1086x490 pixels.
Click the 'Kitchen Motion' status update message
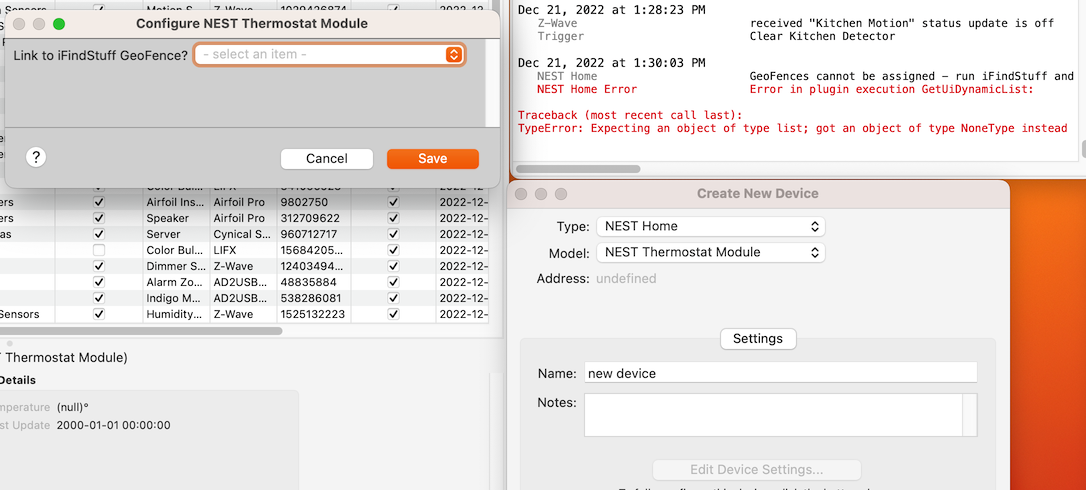coord(902,23)
